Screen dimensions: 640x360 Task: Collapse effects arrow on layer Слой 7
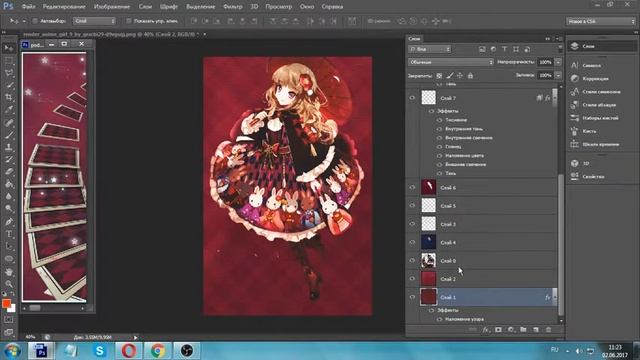[x=555, y=98]
